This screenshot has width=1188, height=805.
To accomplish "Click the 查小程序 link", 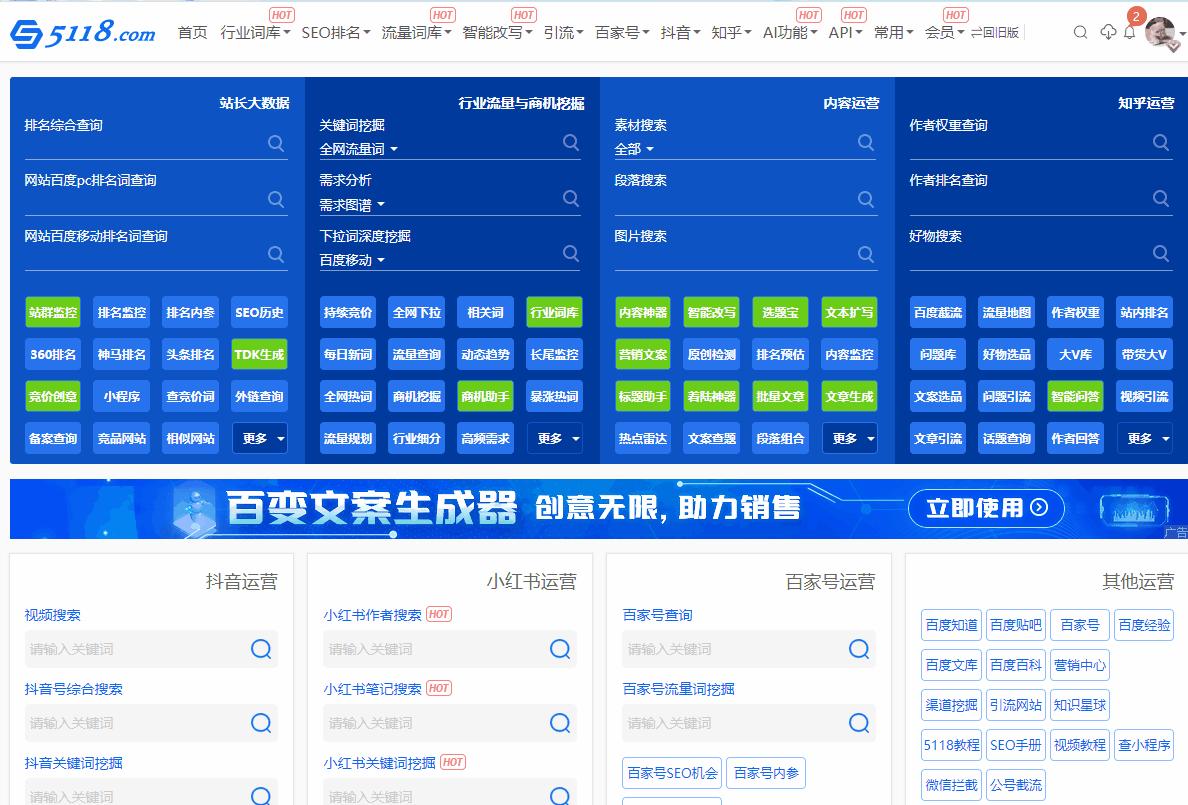I will tap(1144, 745).
